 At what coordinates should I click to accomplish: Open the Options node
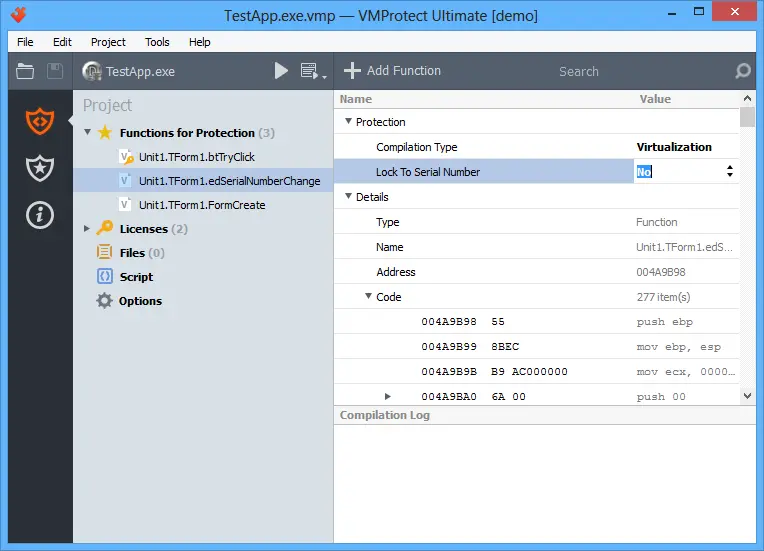click(x=140, y=301)
